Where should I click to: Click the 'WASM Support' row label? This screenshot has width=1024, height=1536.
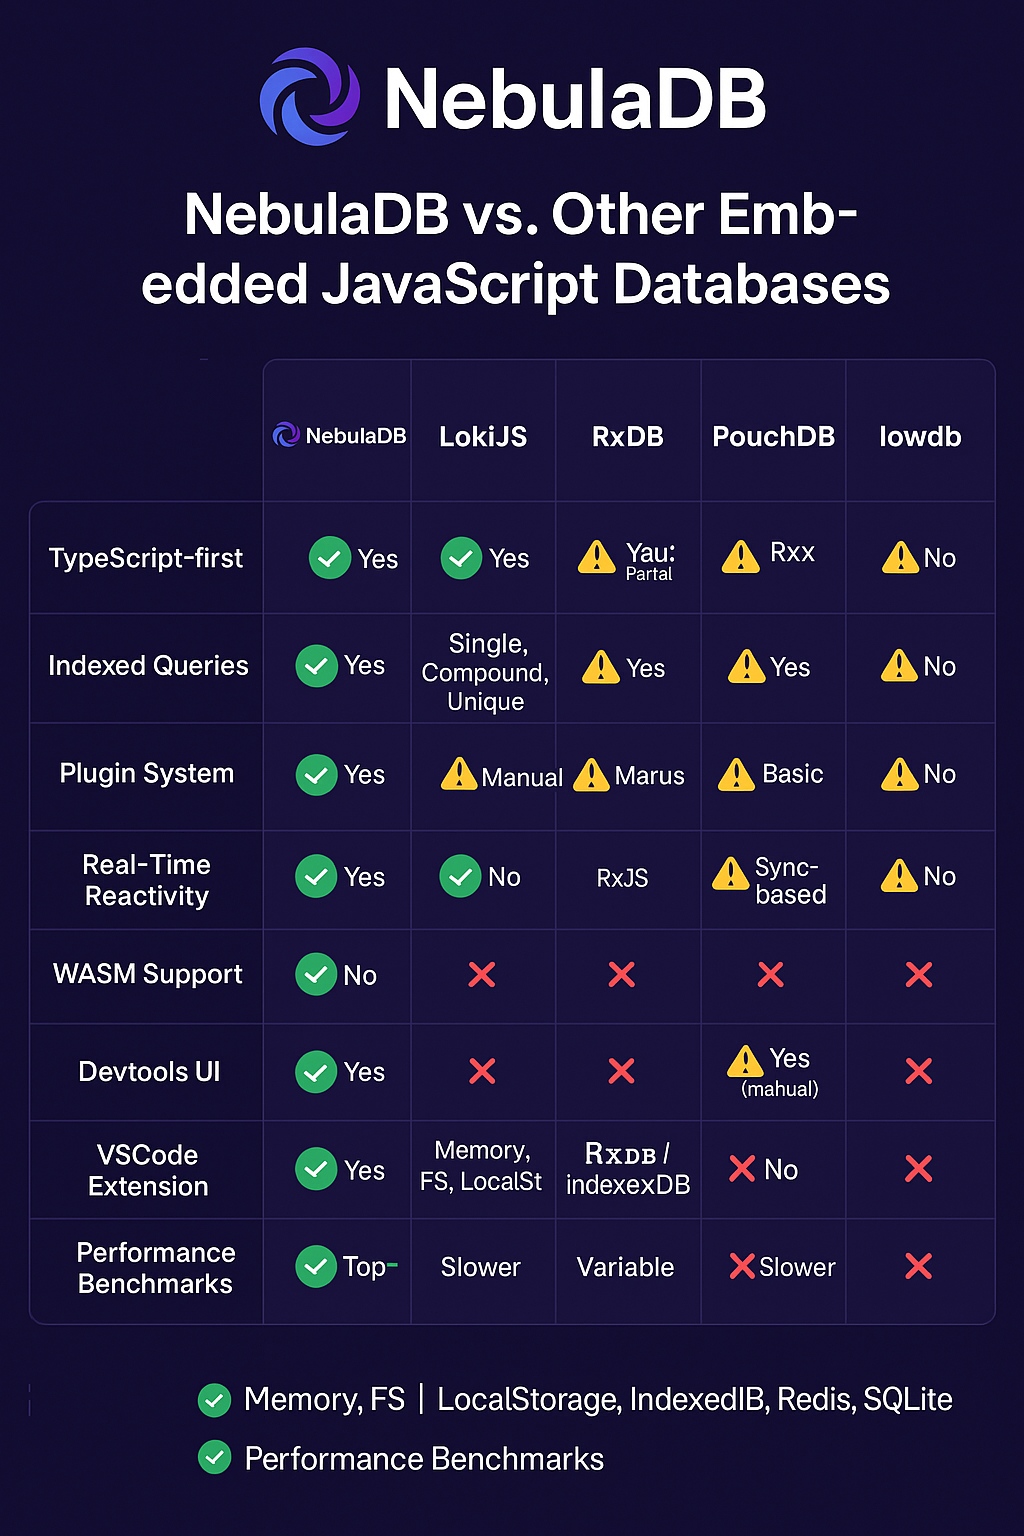[148, 974]
